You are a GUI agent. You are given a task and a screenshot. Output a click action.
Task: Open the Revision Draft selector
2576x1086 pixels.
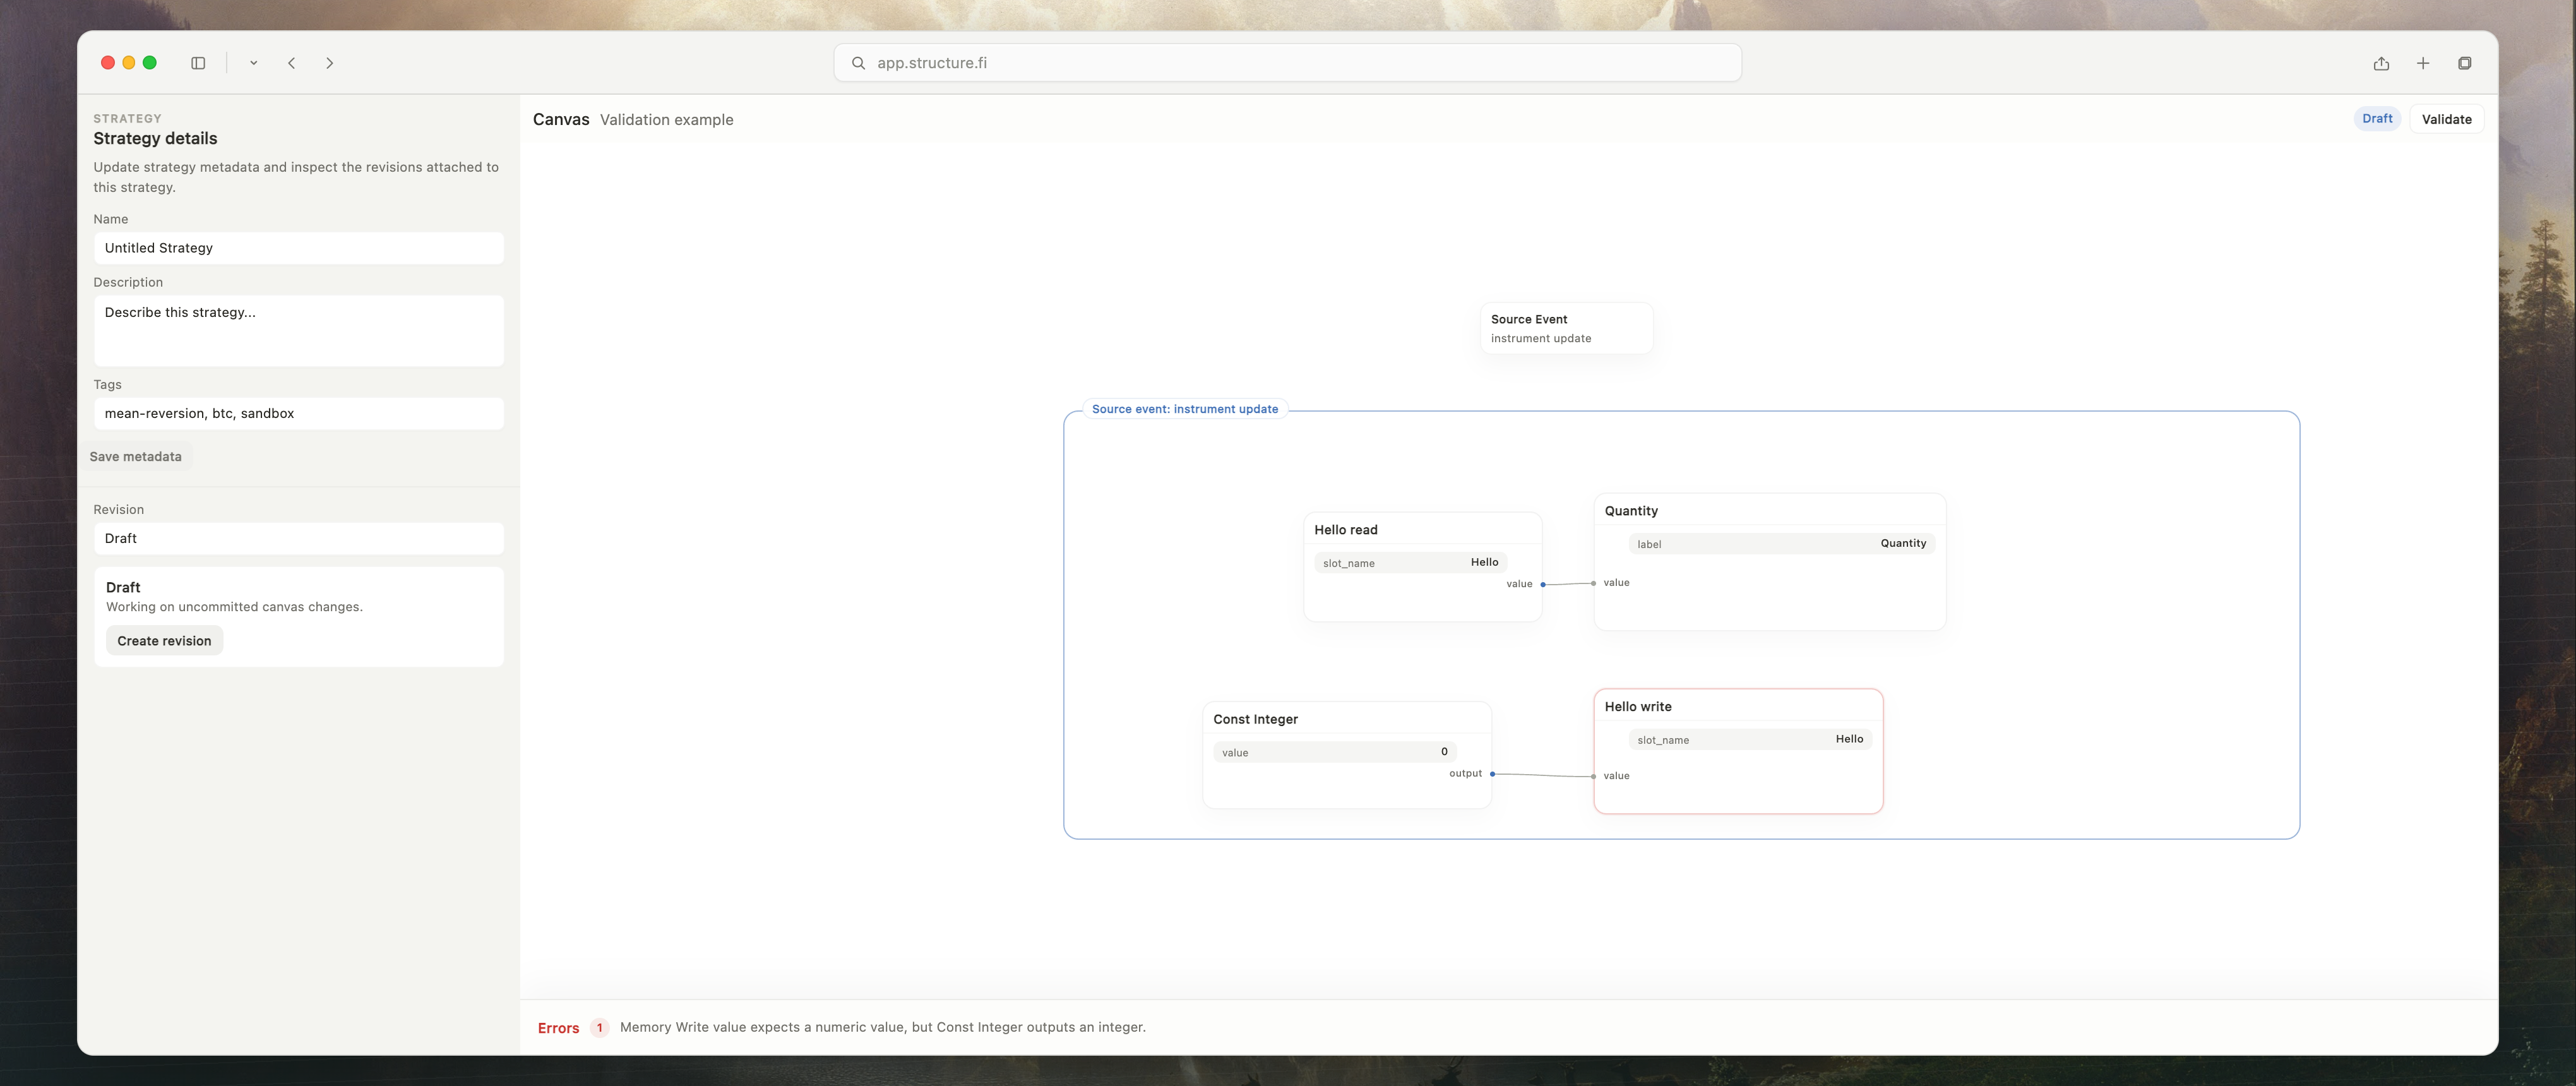[298, 539]
